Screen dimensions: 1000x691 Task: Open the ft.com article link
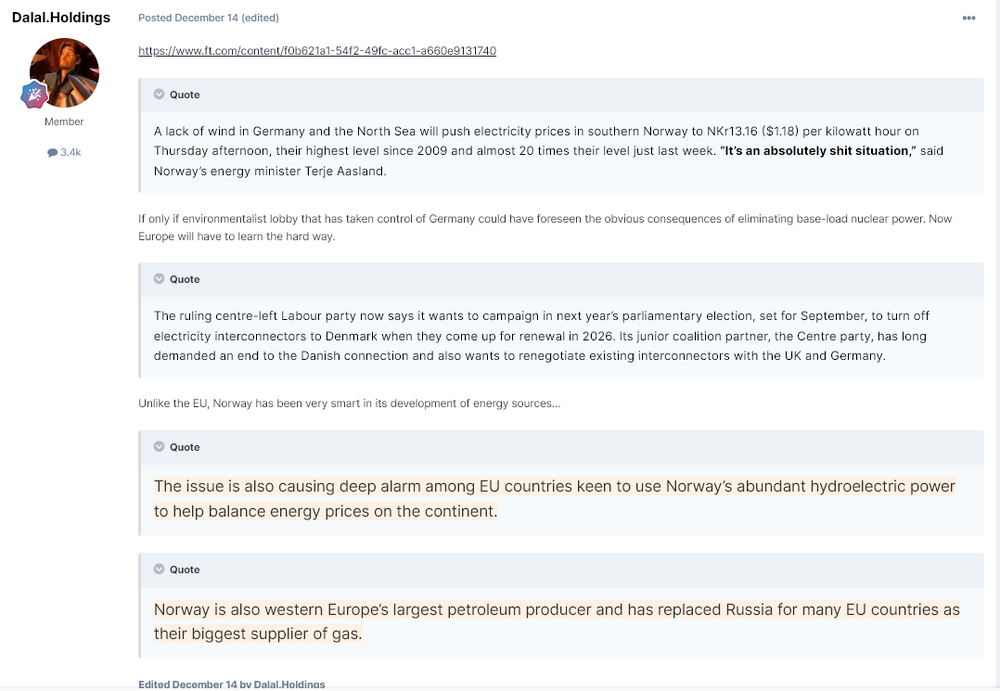point(317,51)
